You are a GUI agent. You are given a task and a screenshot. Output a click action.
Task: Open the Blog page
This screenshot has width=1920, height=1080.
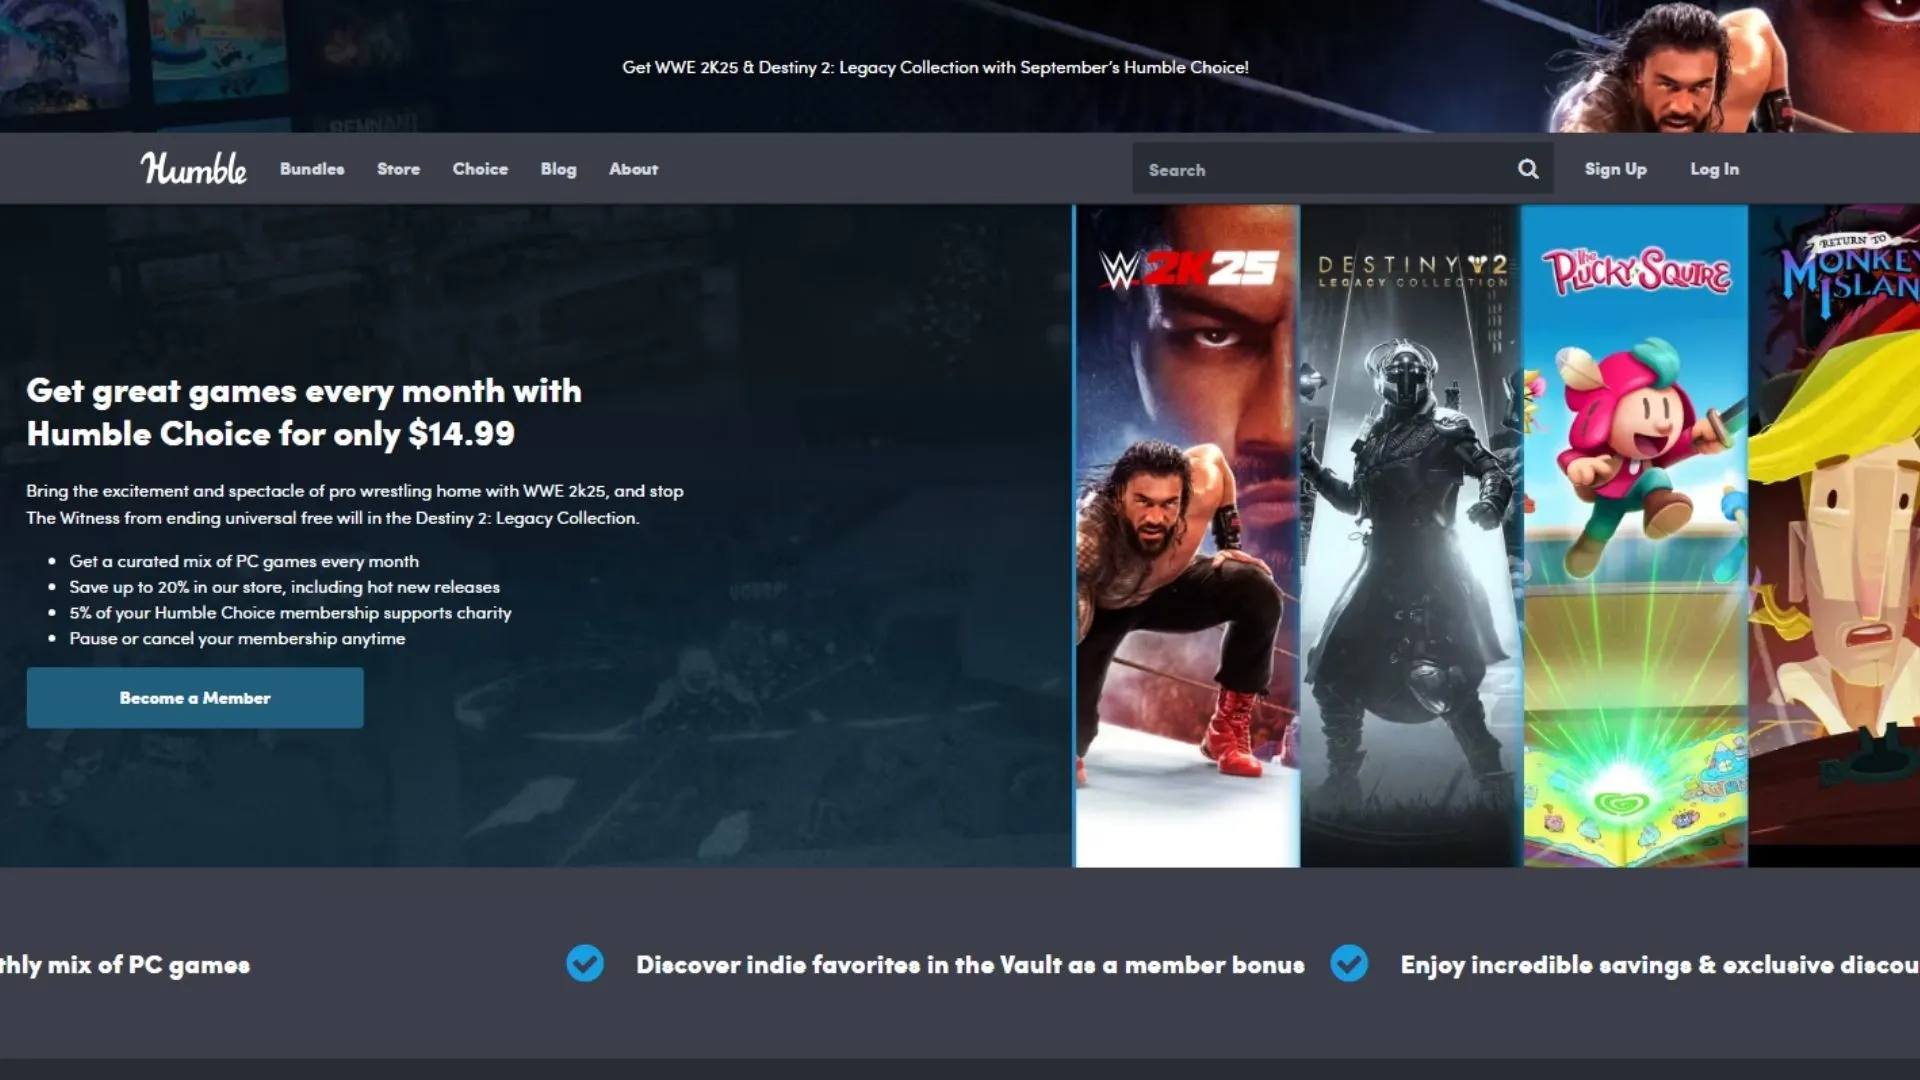[x=558, y=169]
